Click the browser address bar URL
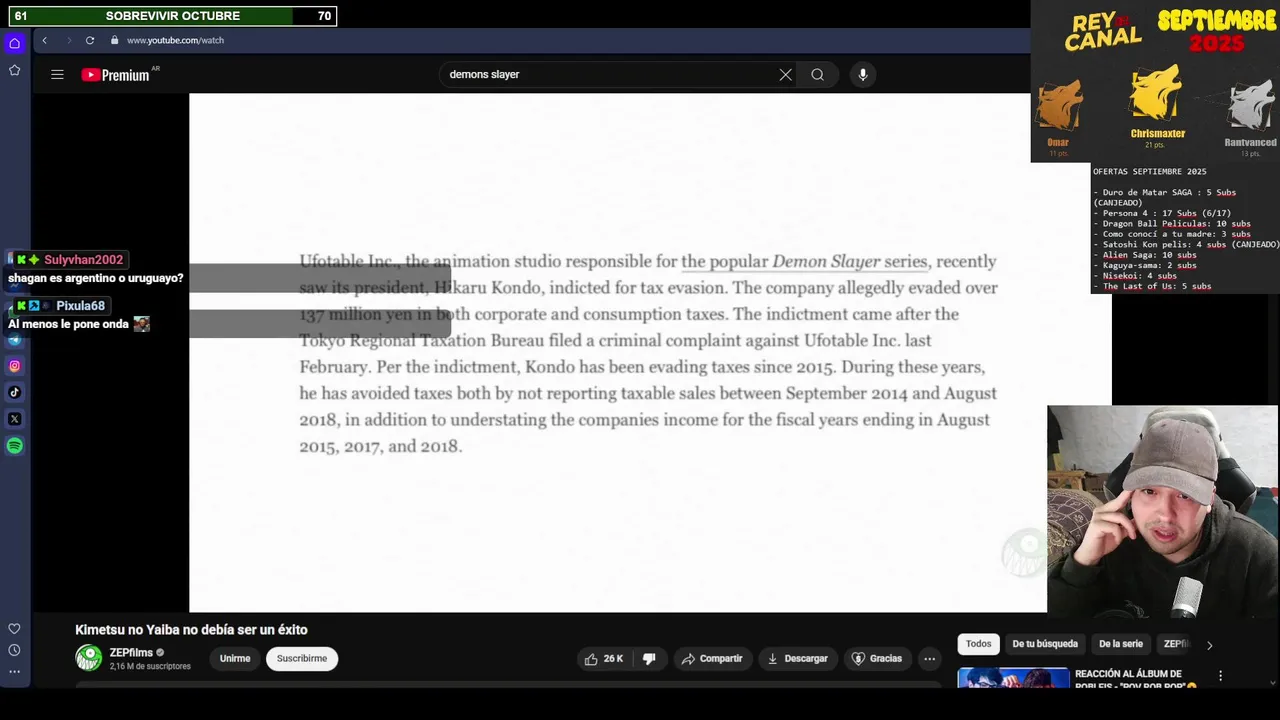 175,40
